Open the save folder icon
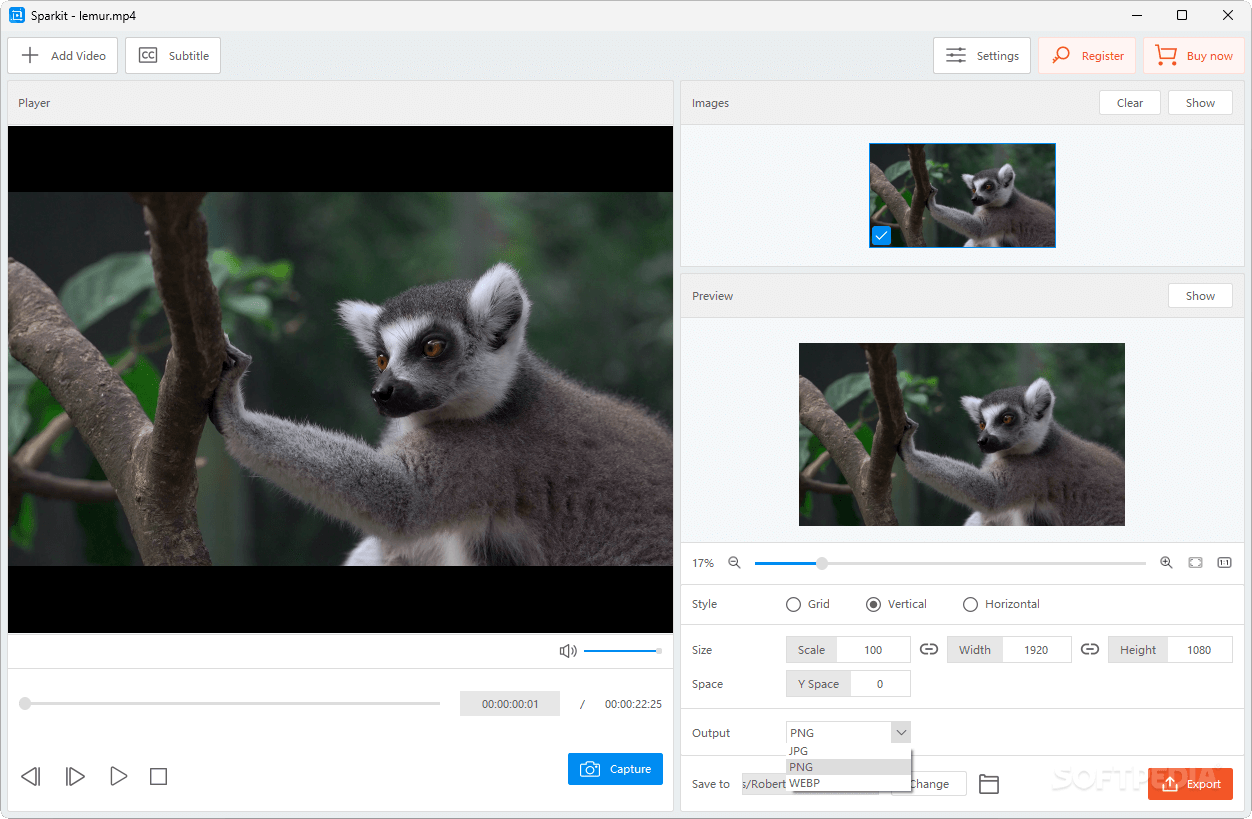 (989, 784)
